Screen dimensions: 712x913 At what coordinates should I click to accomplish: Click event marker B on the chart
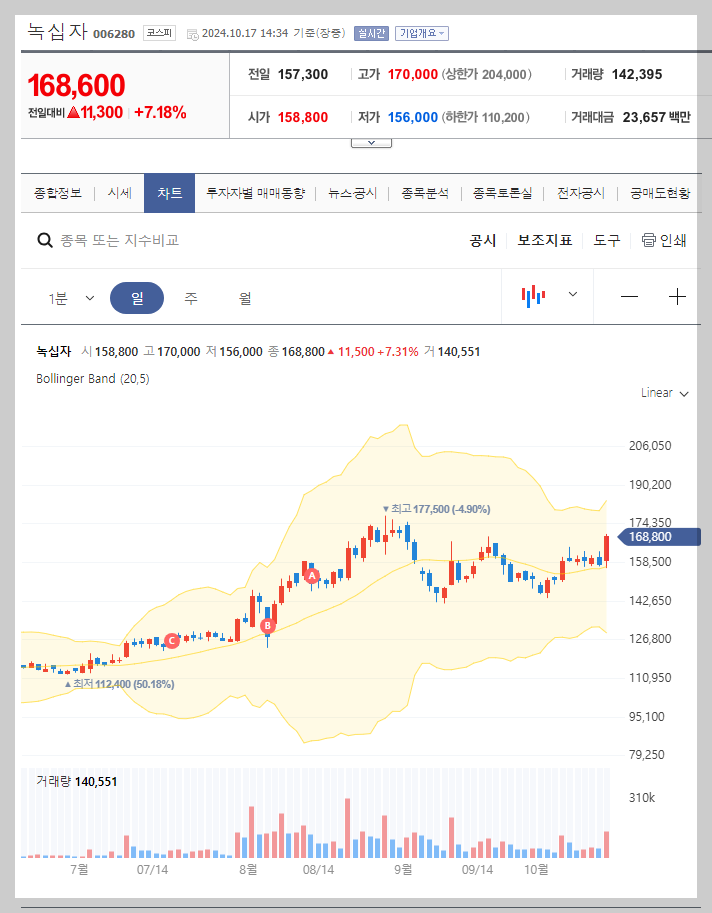click(267, 626)
